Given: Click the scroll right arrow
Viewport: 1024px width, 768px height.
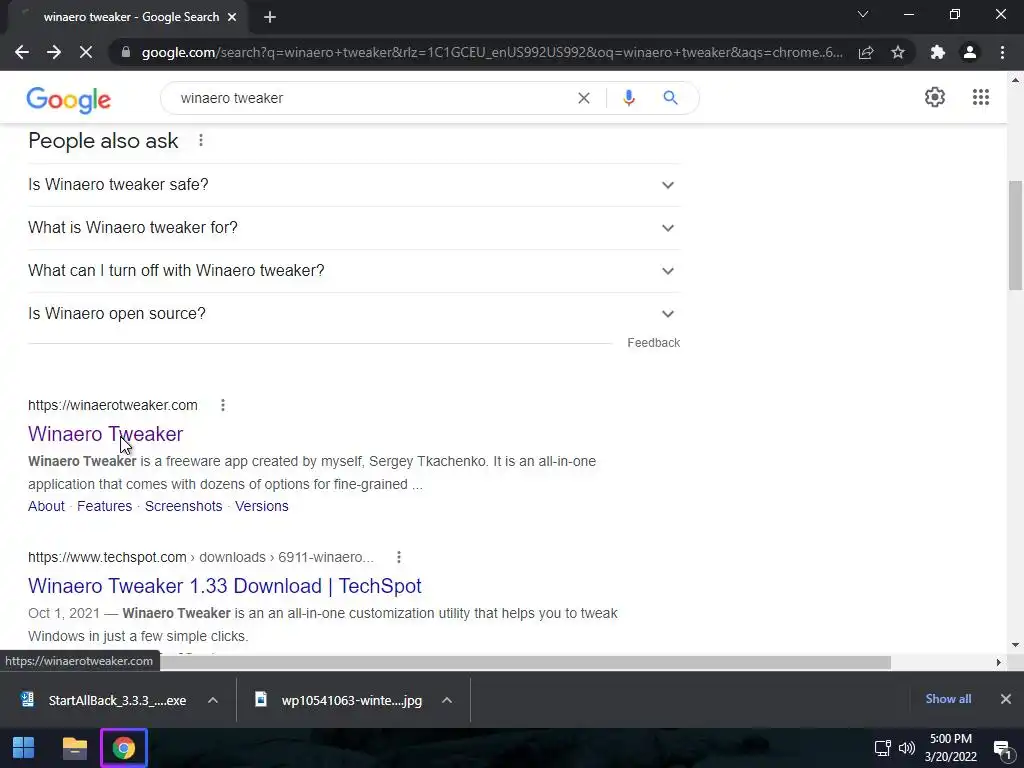Looking at the screenshot, I should tap(998, 663).
